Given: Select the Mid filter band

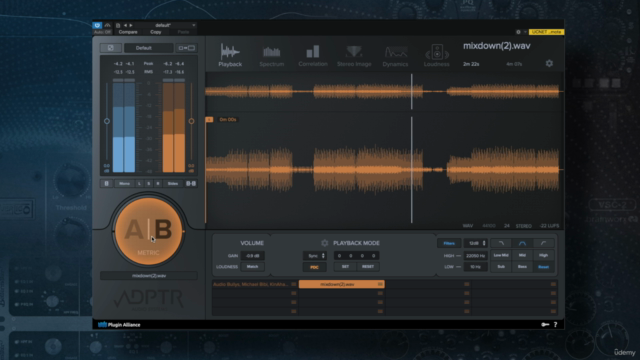Looking at the screenshot, I should point(522,255).
